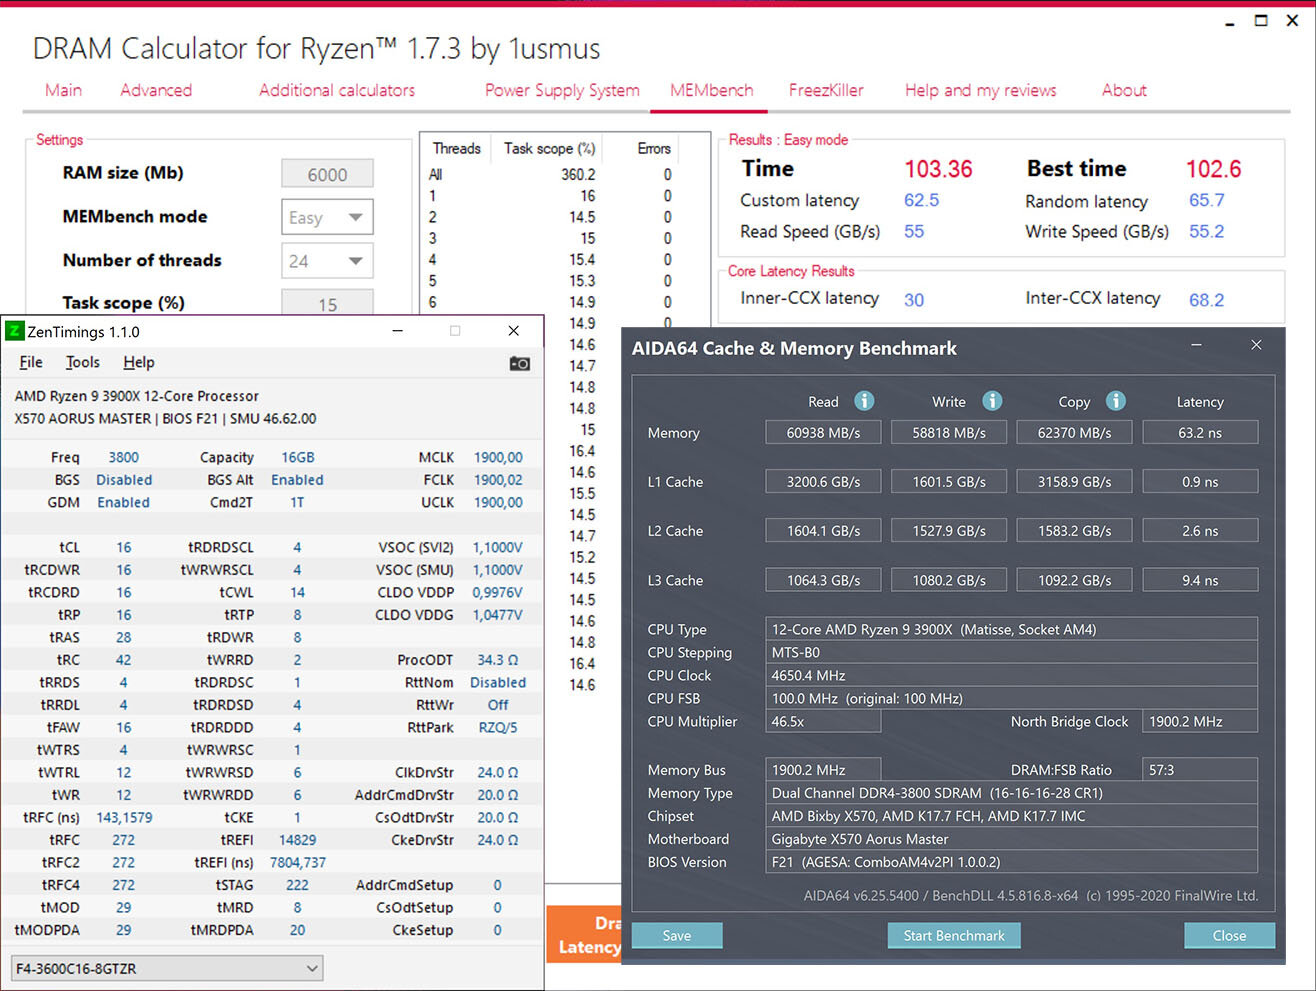
Task: Click the Close button in AIDA64
Action: (1229, 936)
